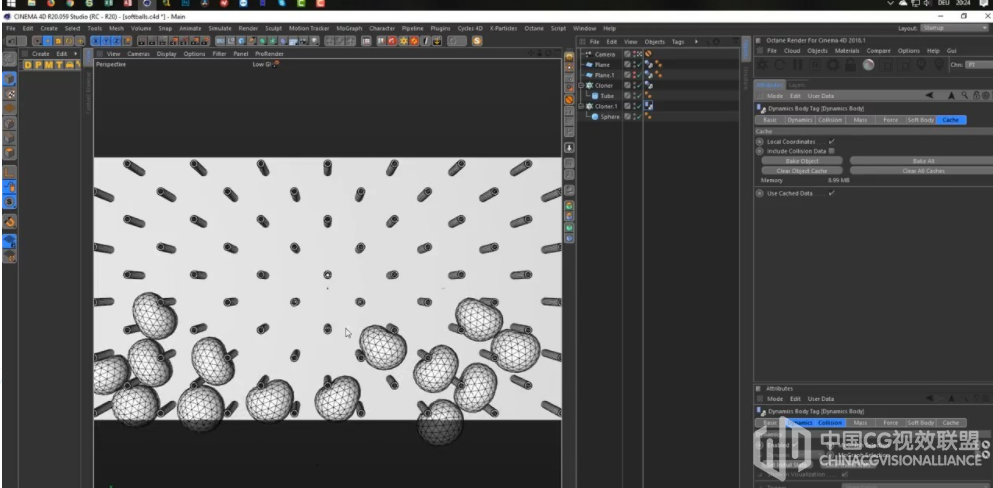Viewport: 993px width, 488px height.
Task: Click Bake All button
Action: point(923,161)
